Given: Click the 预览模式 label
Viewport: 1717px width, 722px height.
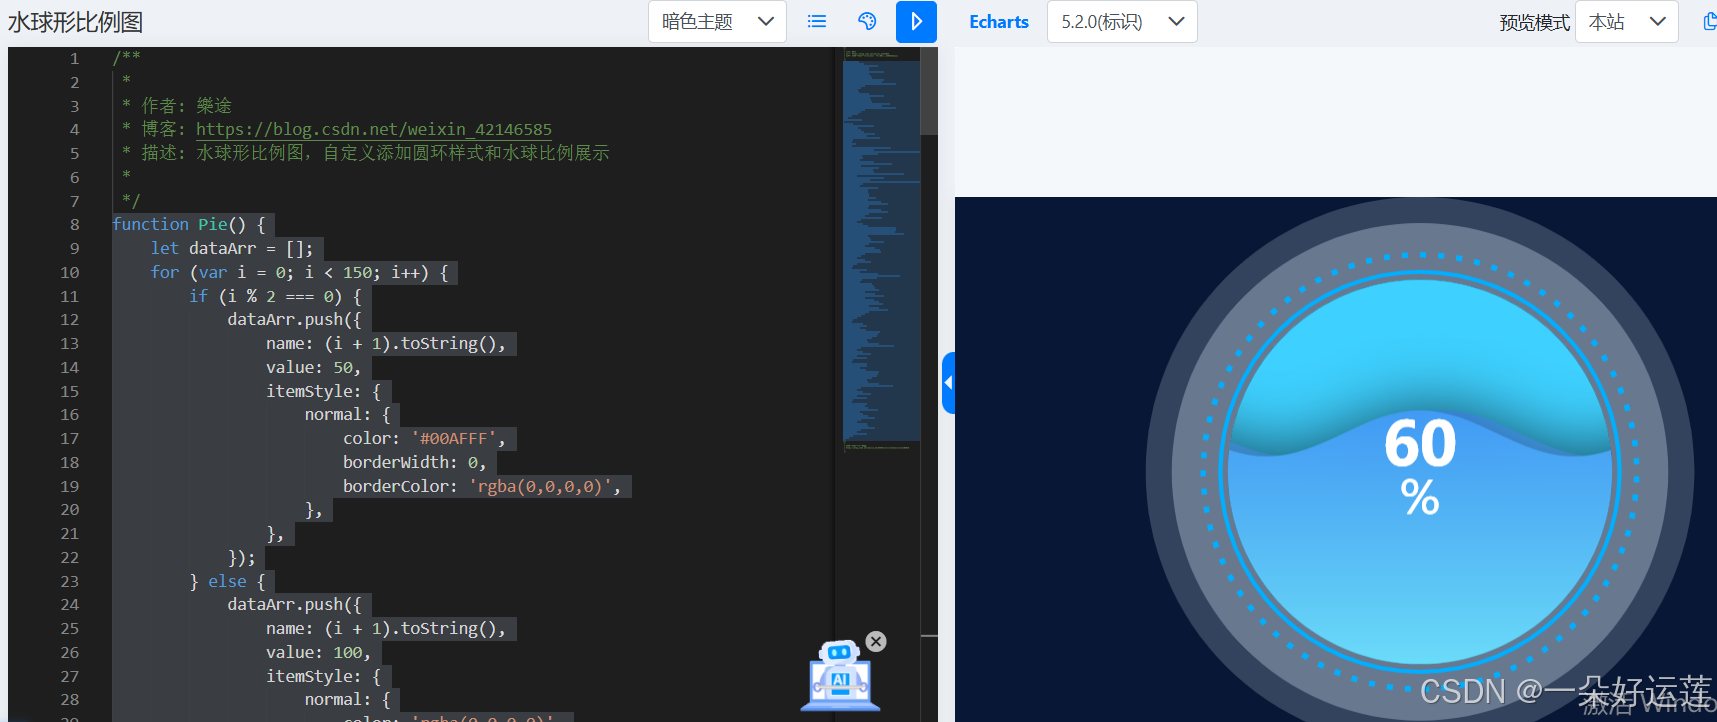Looking at the screenshot, I should click(x=1534, y=22).
